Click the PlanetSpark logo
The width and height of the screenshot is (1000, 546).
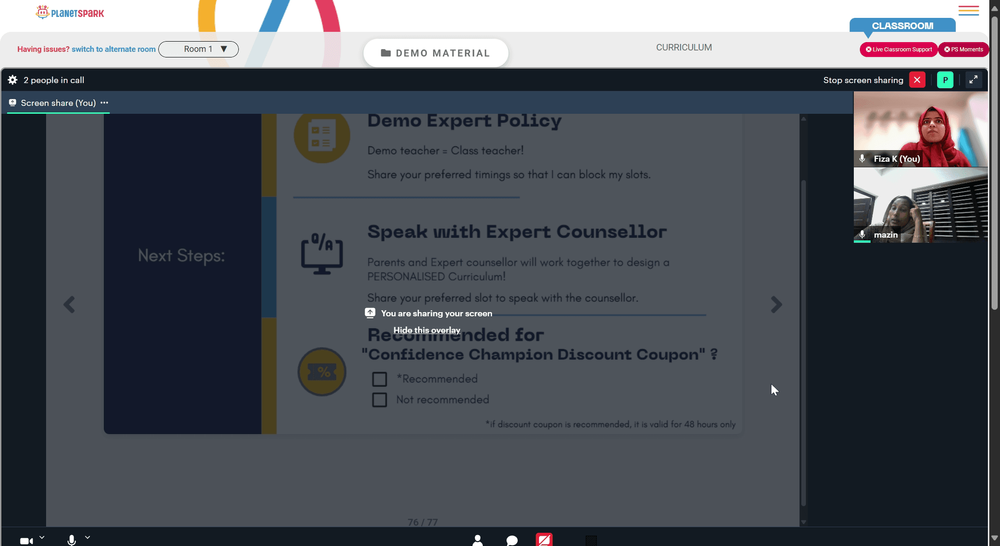70,13
